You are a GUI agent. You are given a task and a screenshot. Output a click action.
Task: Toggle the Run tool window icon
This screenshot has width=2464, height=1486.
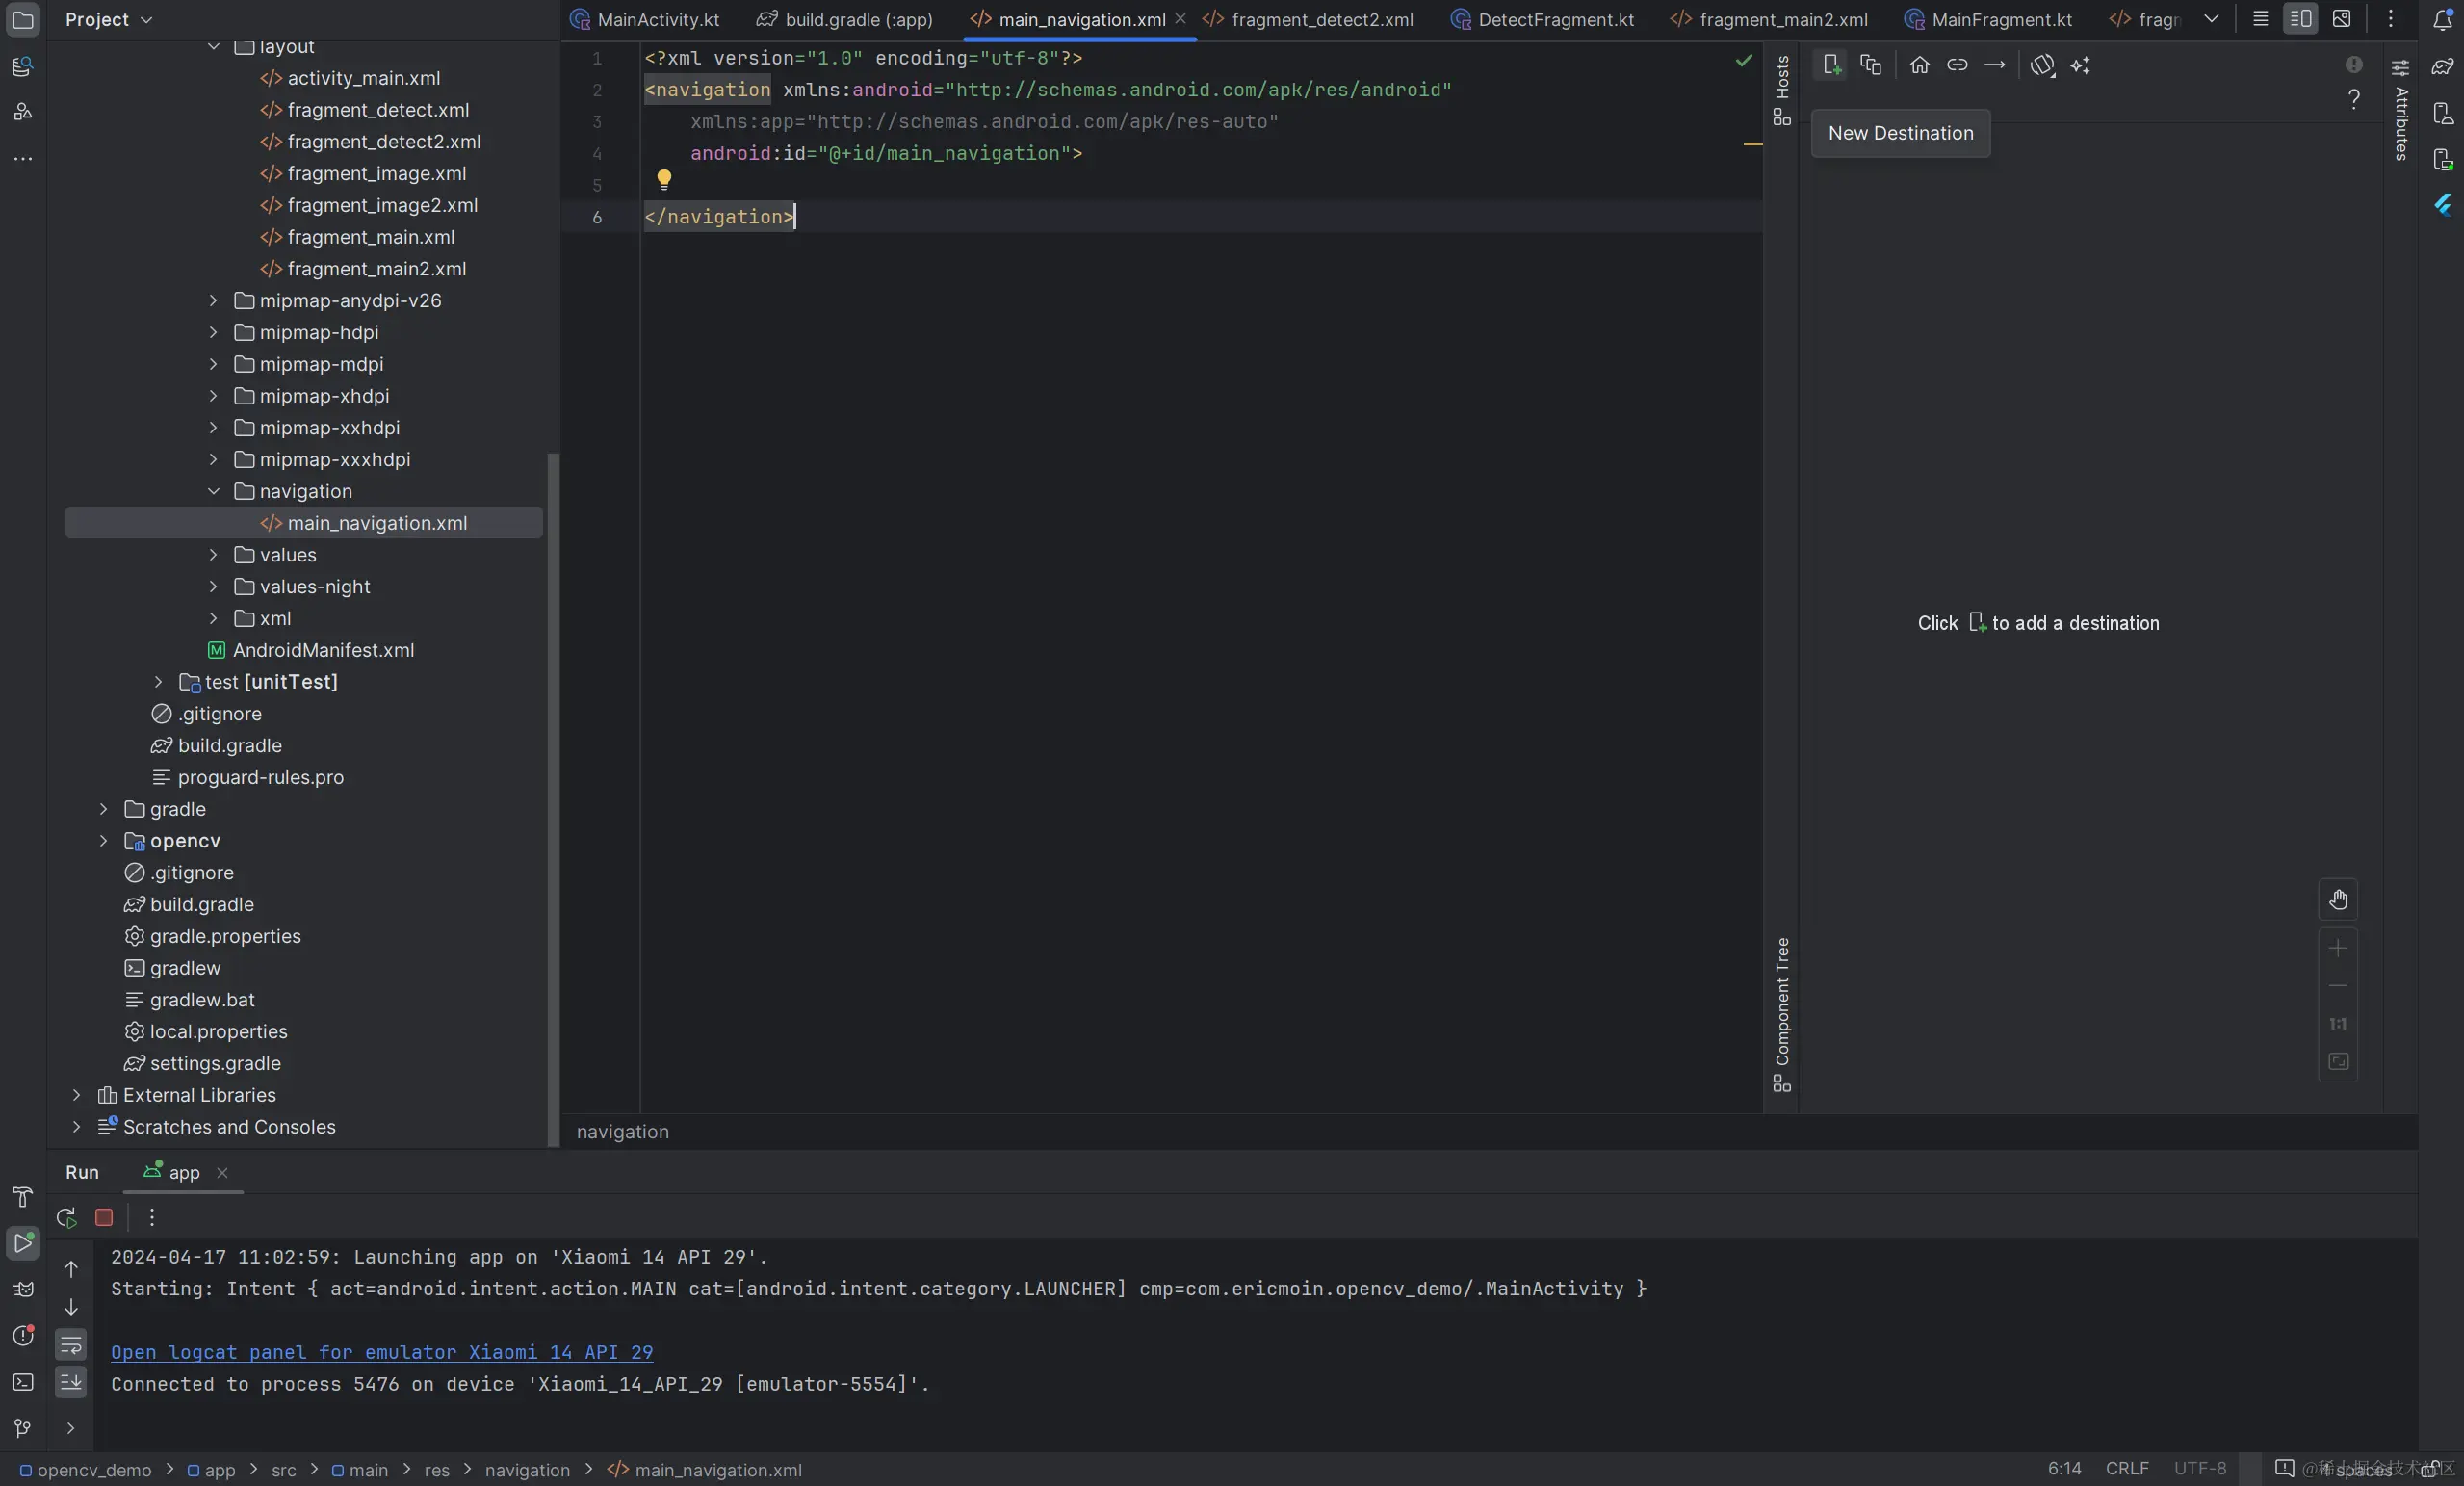click(22, 1243)
